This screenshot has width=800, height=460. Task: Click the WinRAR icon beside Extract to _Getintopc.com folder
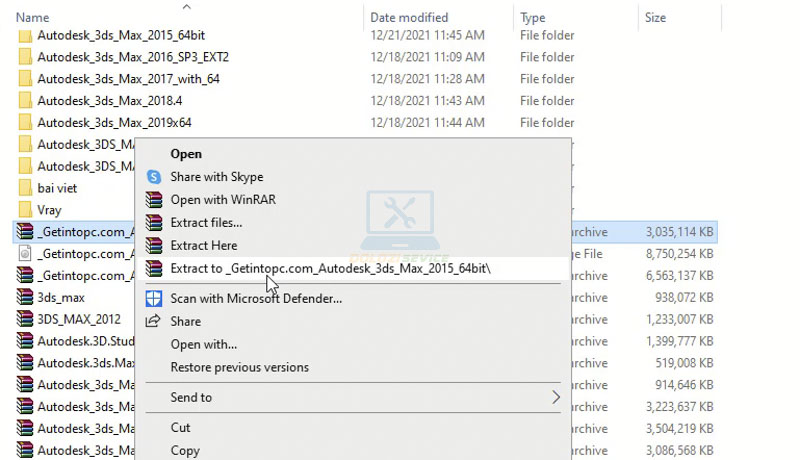[x=154, y=268]
